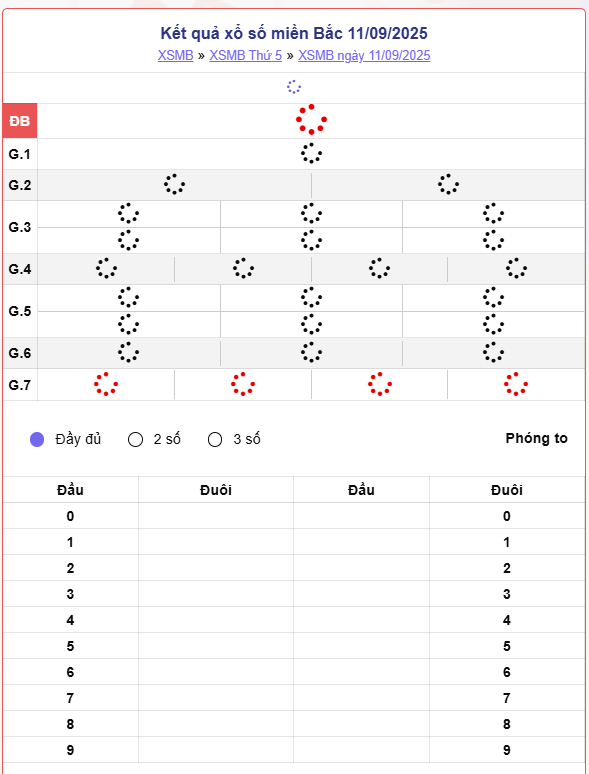Open the XSMB breadcrumb link
This screenshot has width=589, height=774.
point(175,55)
